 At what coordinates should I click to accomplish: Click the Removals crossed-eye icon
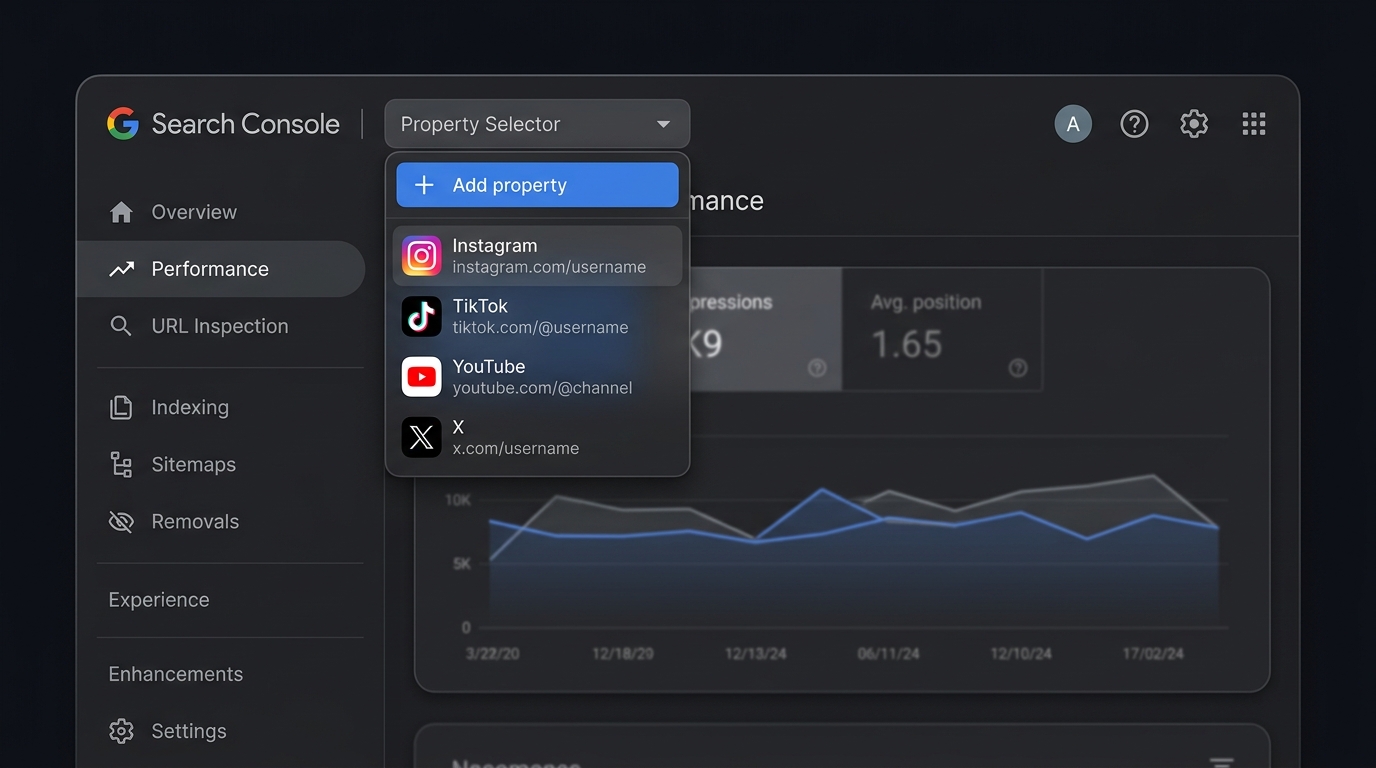click(x=121, y=521)
